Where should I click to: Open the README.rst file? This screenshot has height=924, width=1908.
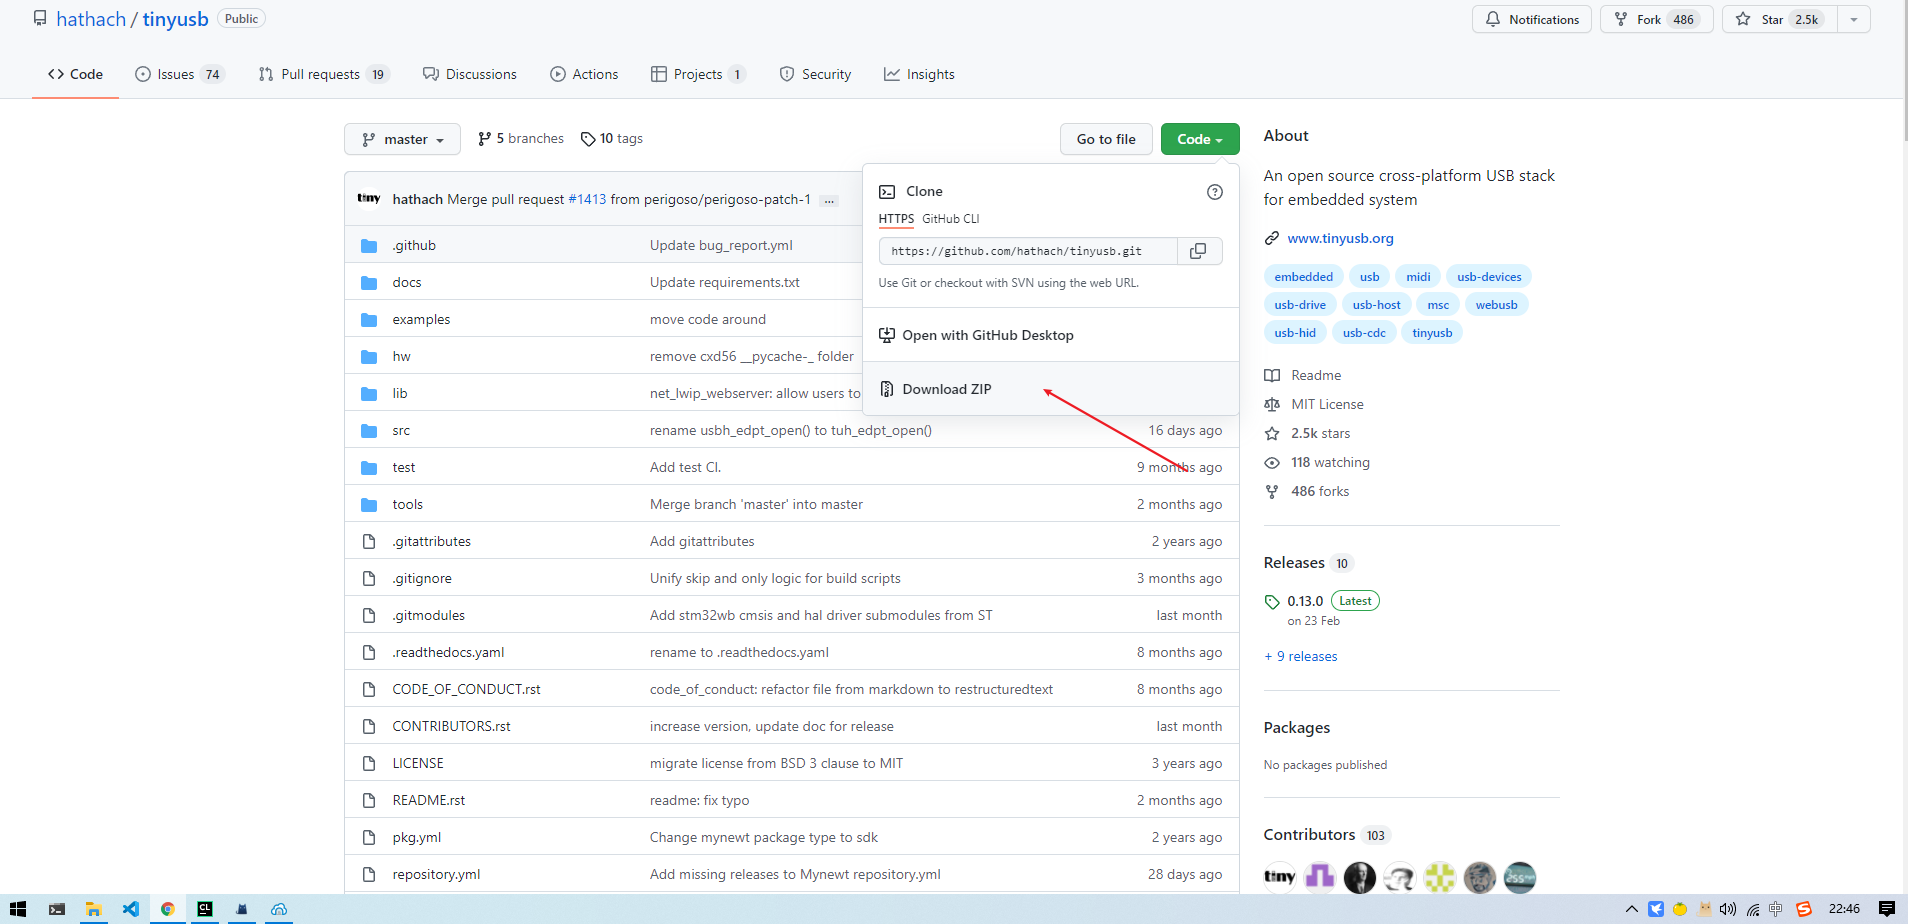(428, 800)
